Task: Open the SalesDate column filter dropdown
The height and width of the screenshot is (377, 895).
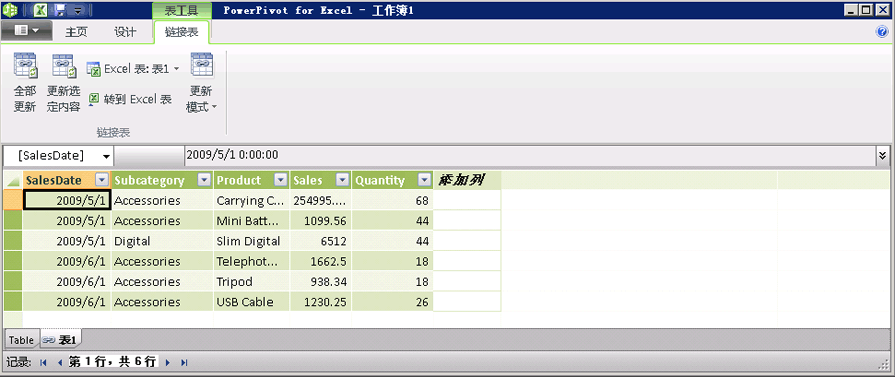Action: point(102,181)
